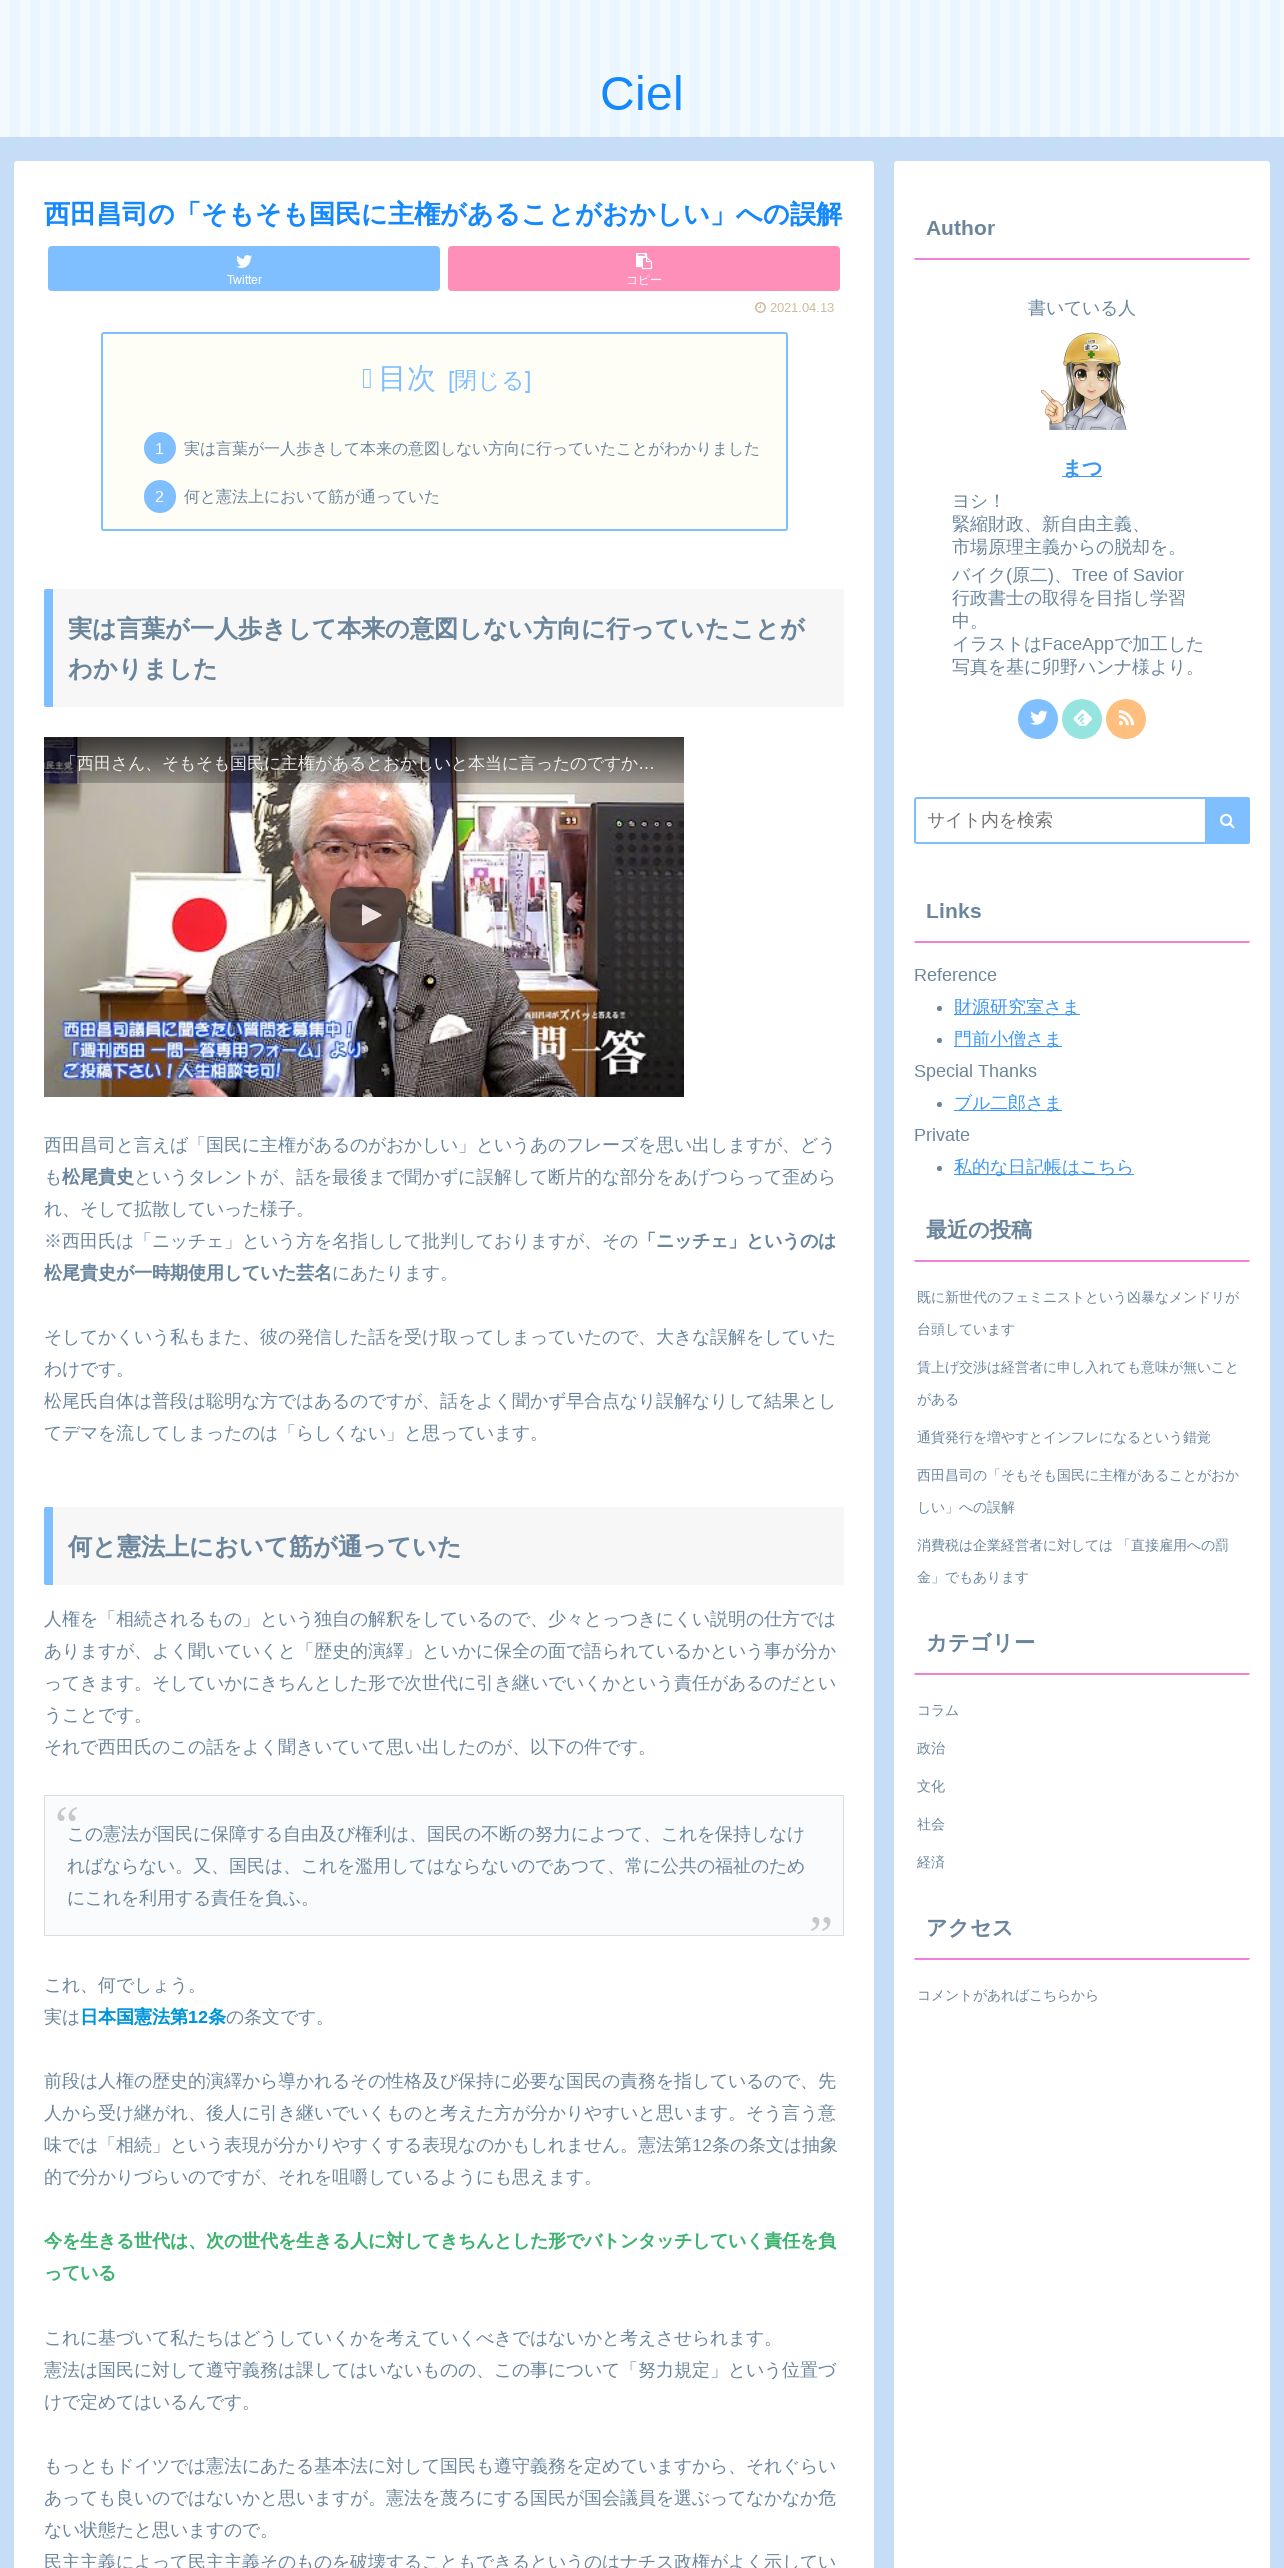Jump to table of contents item 1
Viewport: 1284px width, 2568px height.
471,449
